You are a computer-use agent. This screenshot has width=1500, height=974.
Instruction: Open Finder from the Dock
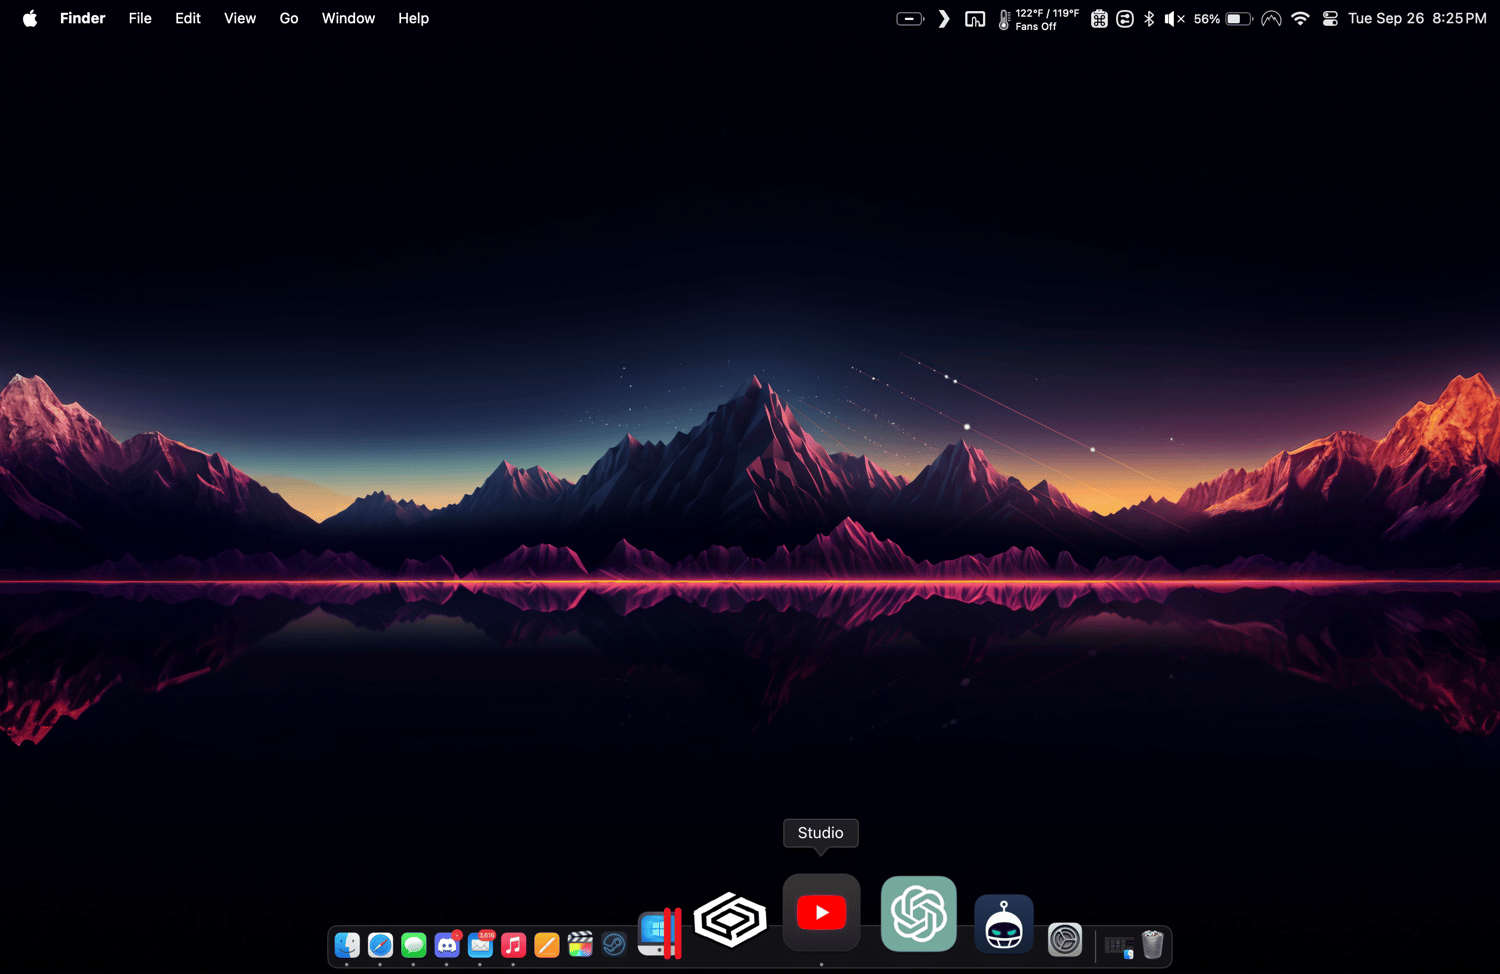tap(347, 944)
